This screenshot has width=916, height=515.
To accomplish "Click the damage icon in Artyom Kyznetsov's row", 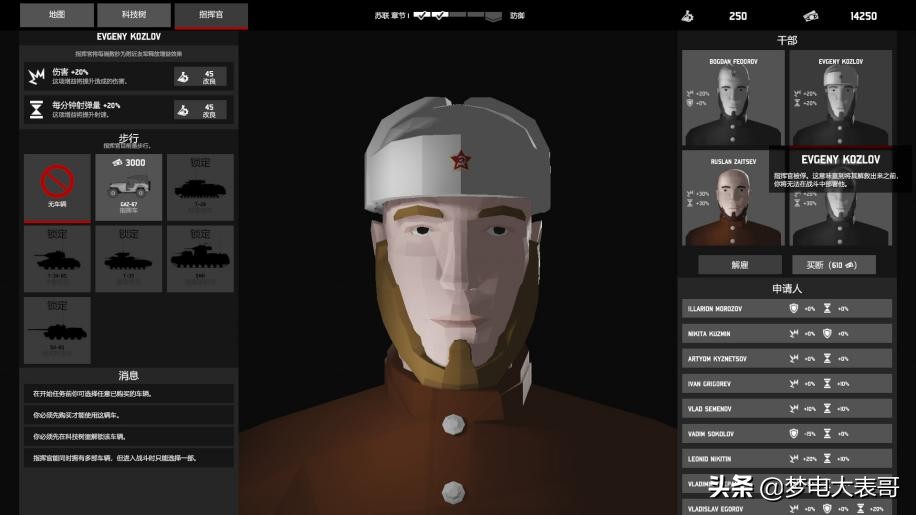I will pos(793,359).
